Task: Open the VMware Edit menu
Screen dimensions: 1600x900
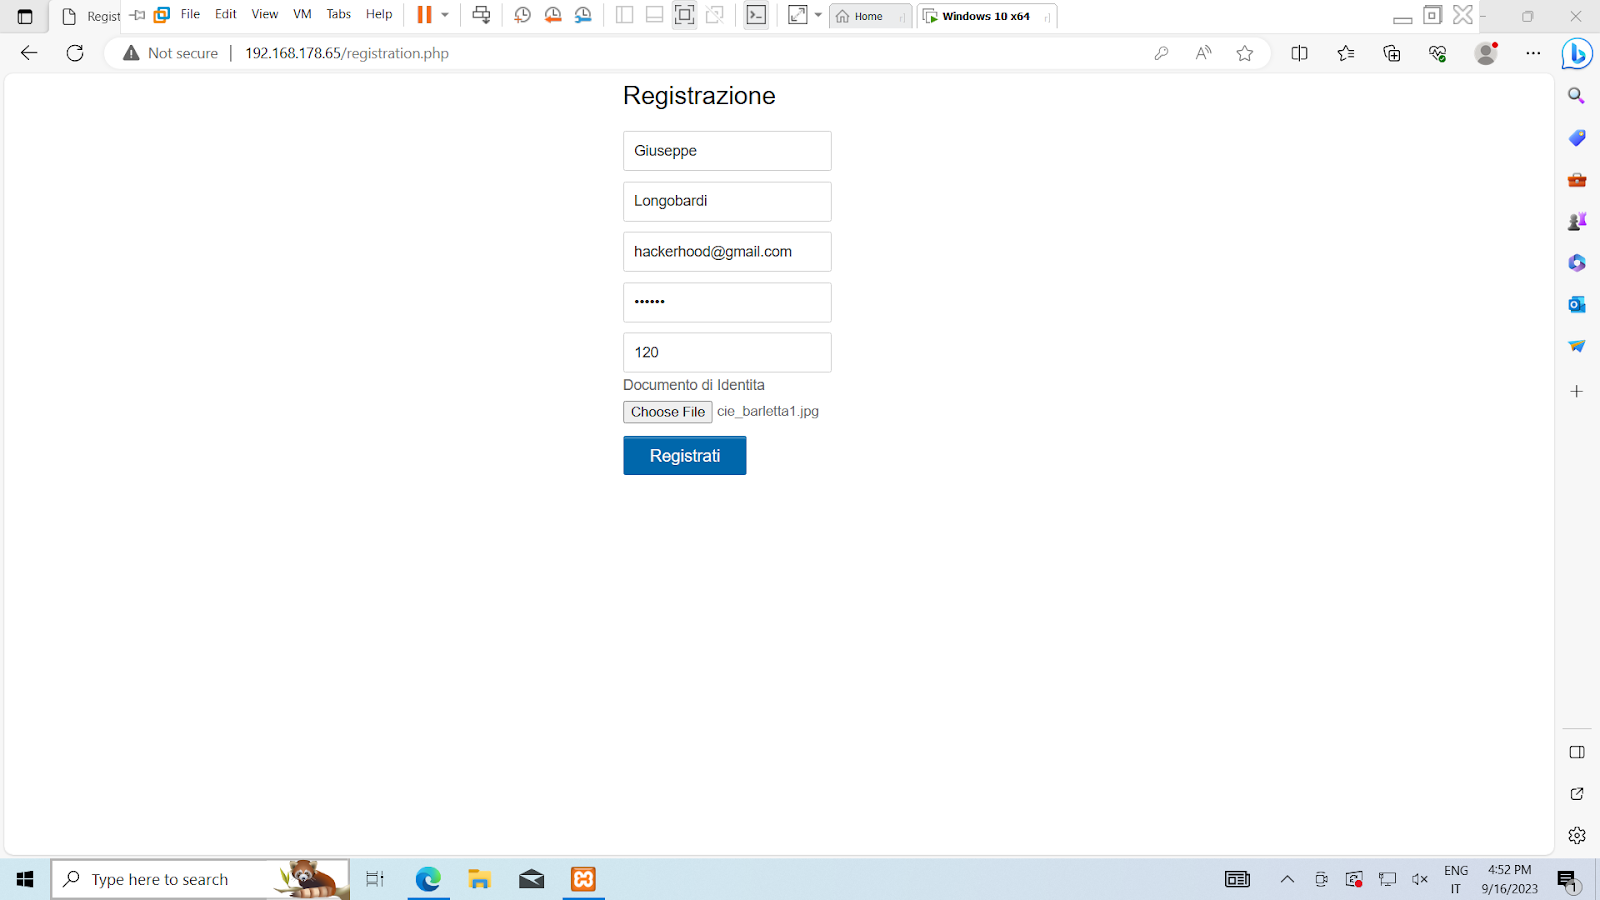Action: pyautogui.click(x=226, y=14)
